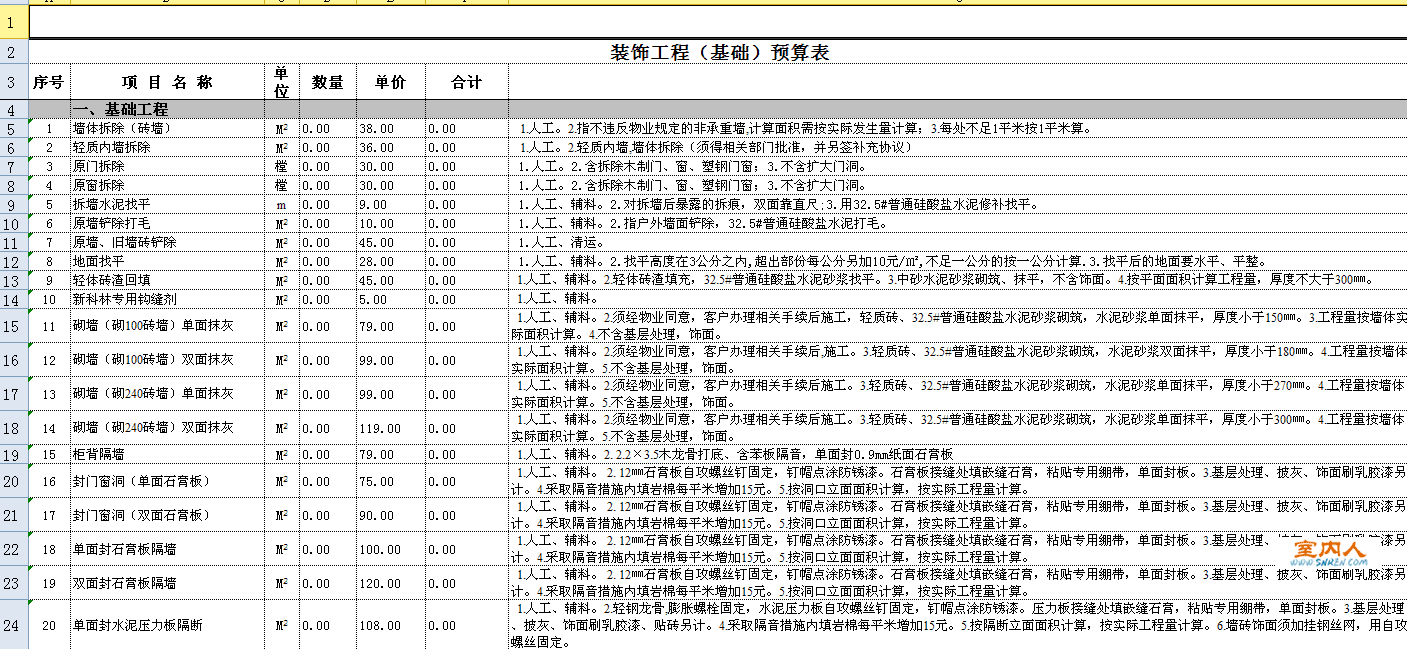Select the description cell for 新科林专用钩缝剂

tap(958, 300)
